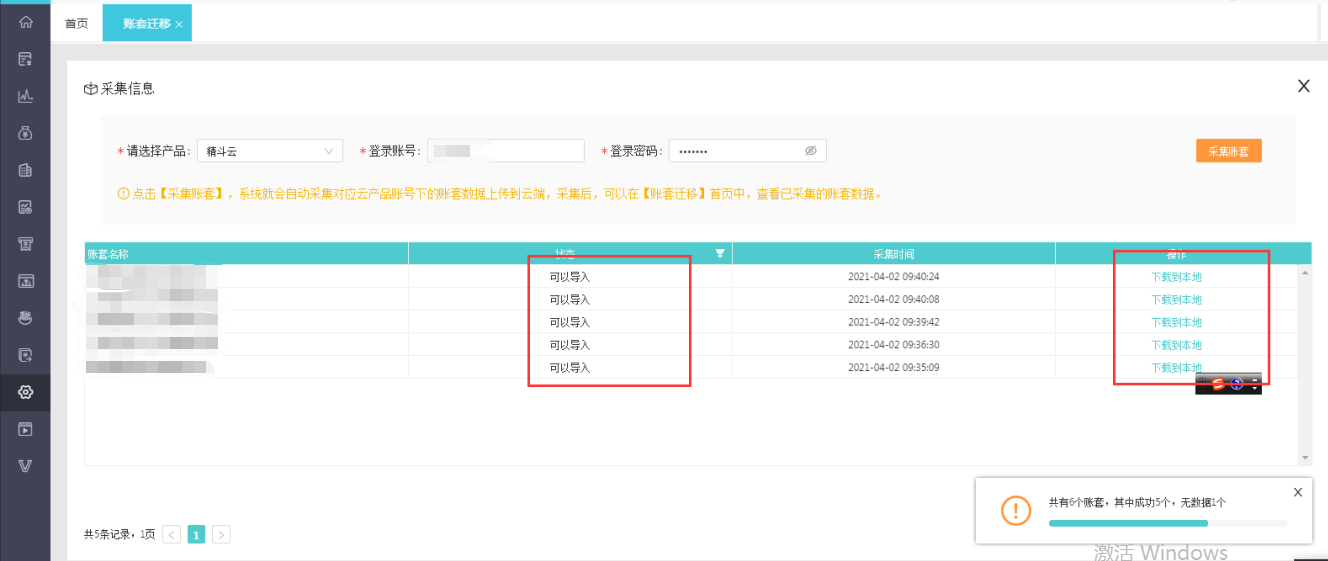Toggle password visibility eye icon

coord(811,151)
